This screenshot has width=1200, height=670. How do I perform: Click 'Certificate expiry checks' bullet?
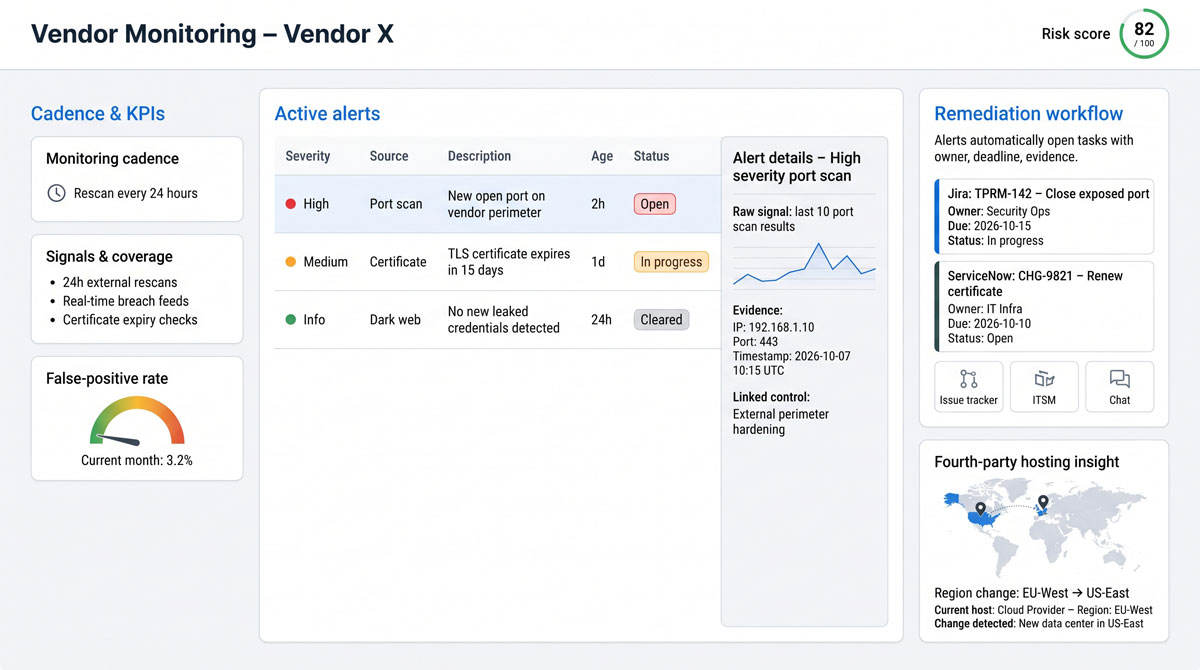coord(130,320)
